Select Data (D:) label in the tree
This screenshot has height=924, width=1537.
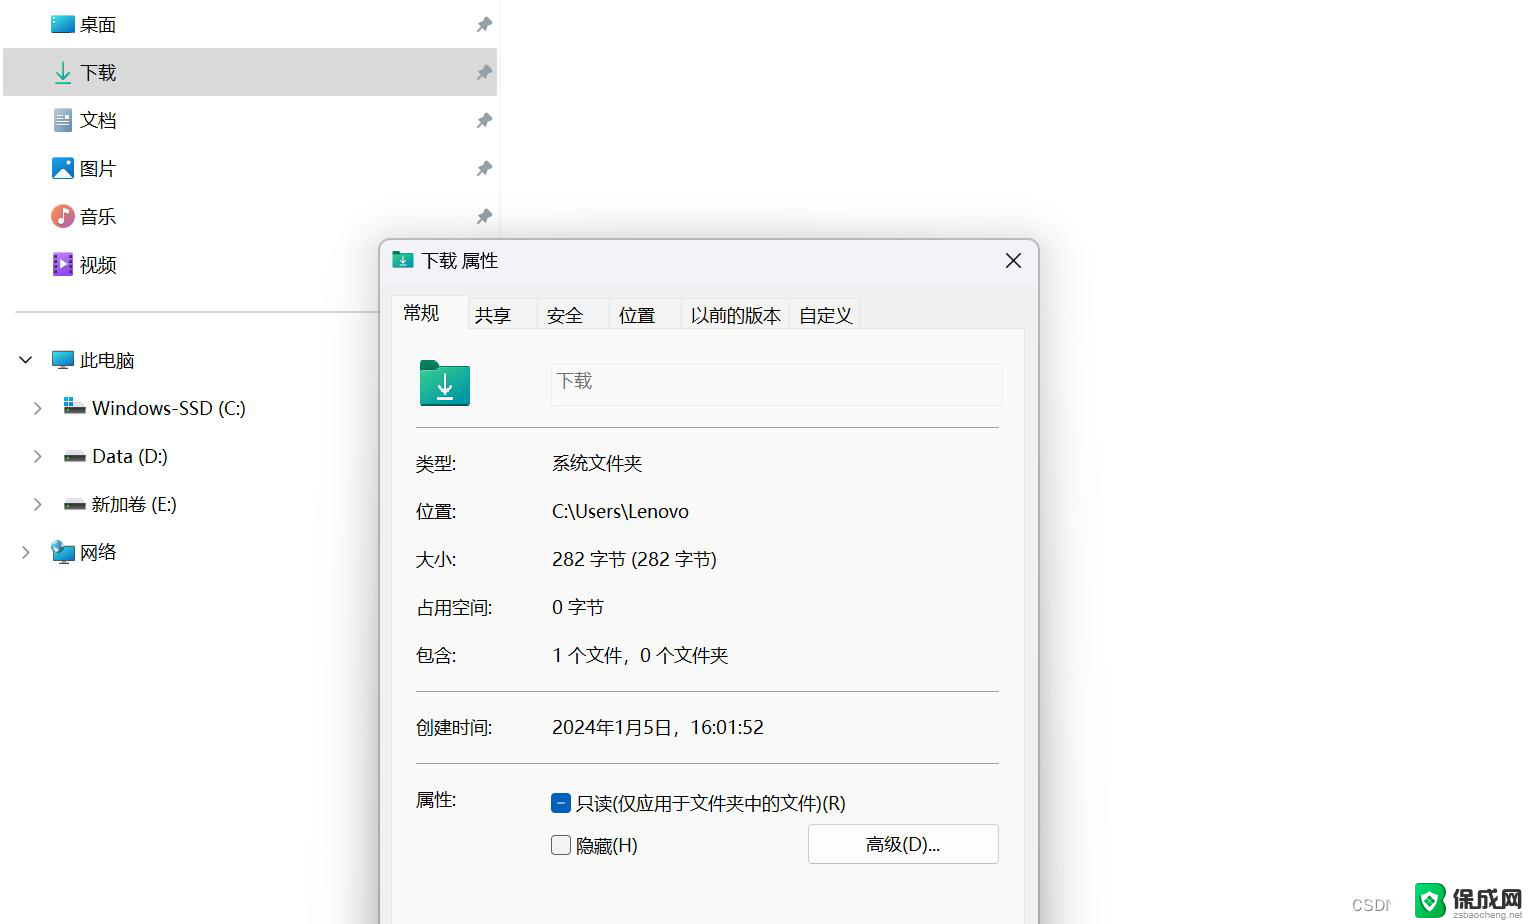click(130, 456)
